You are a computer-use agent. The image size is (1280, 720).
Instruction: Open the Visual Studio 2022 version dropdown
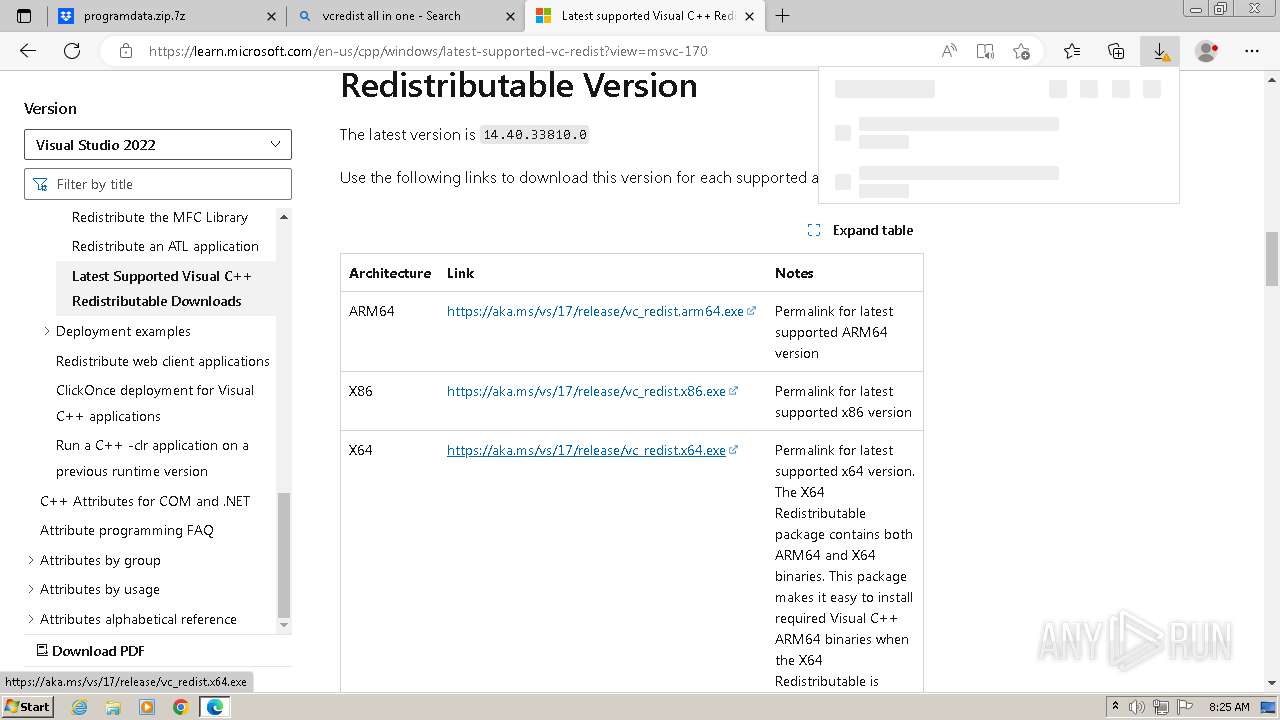click(158, 145)
